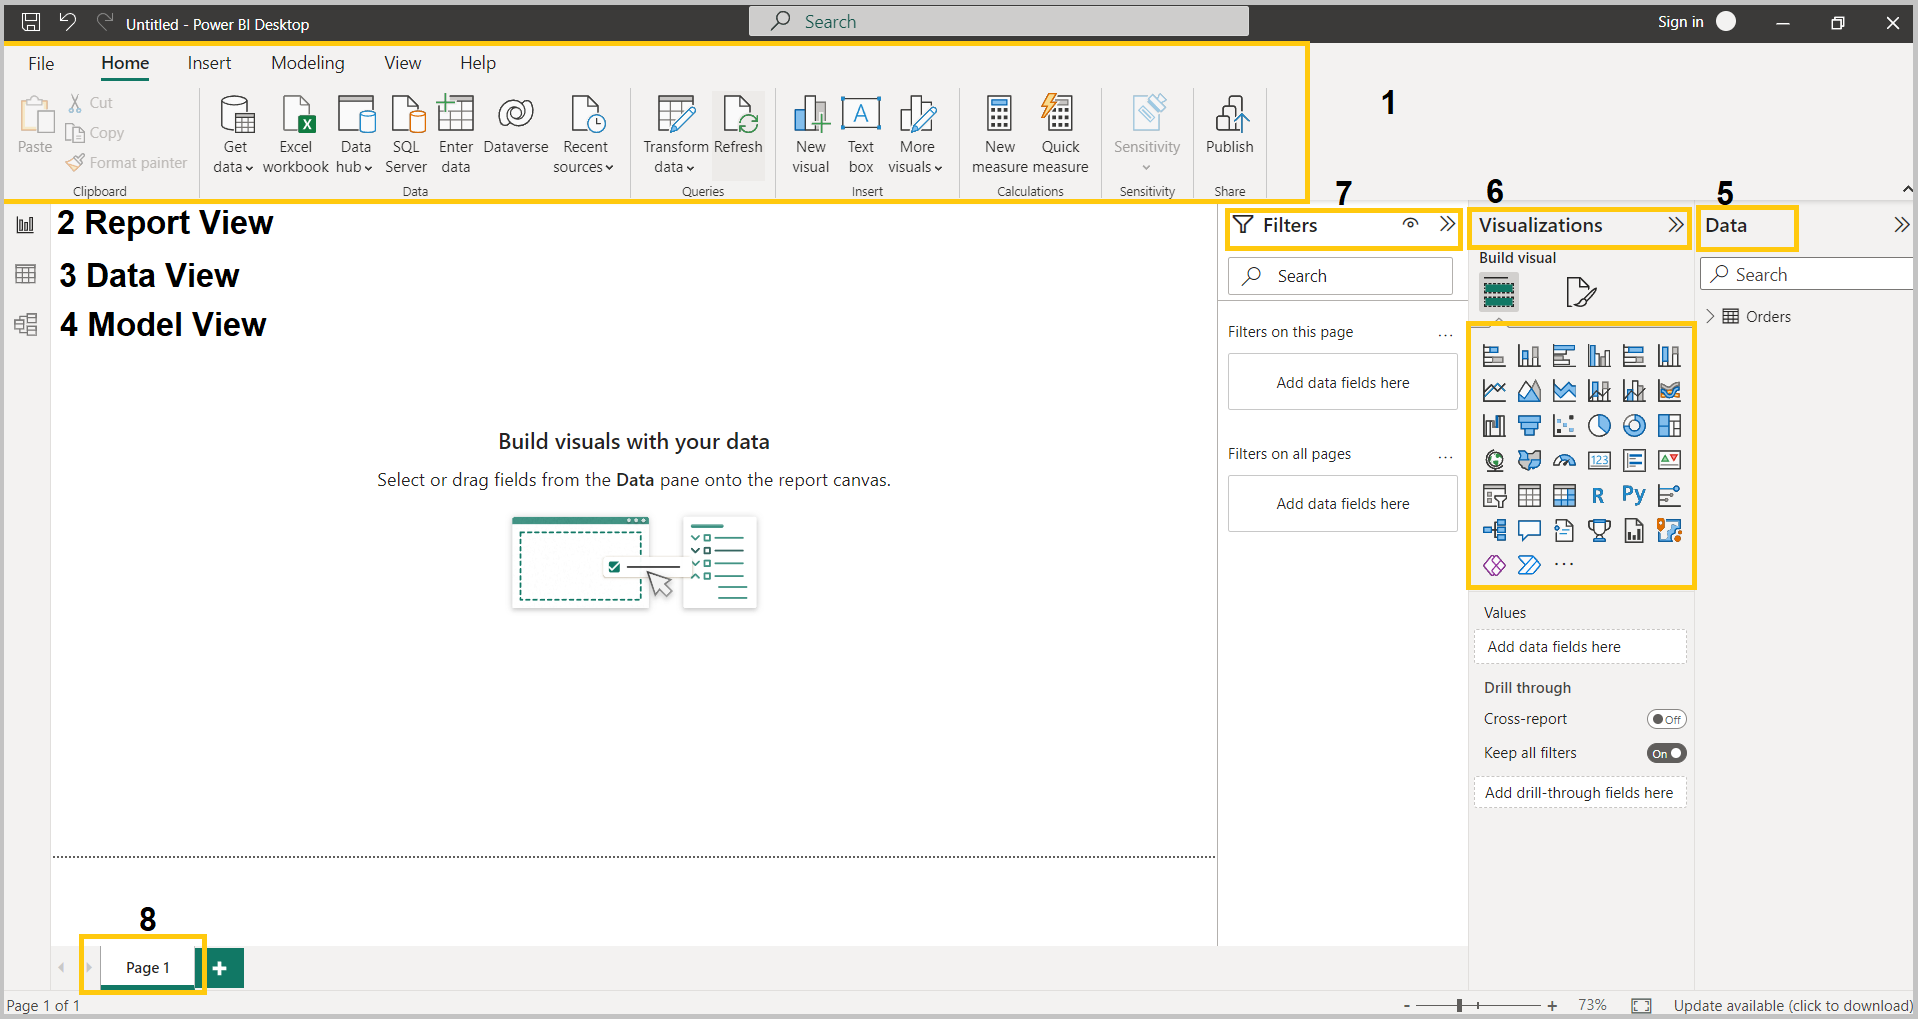Add a Python visual
This screenshot has height=1020, width=1918.
click(1634, 494)
